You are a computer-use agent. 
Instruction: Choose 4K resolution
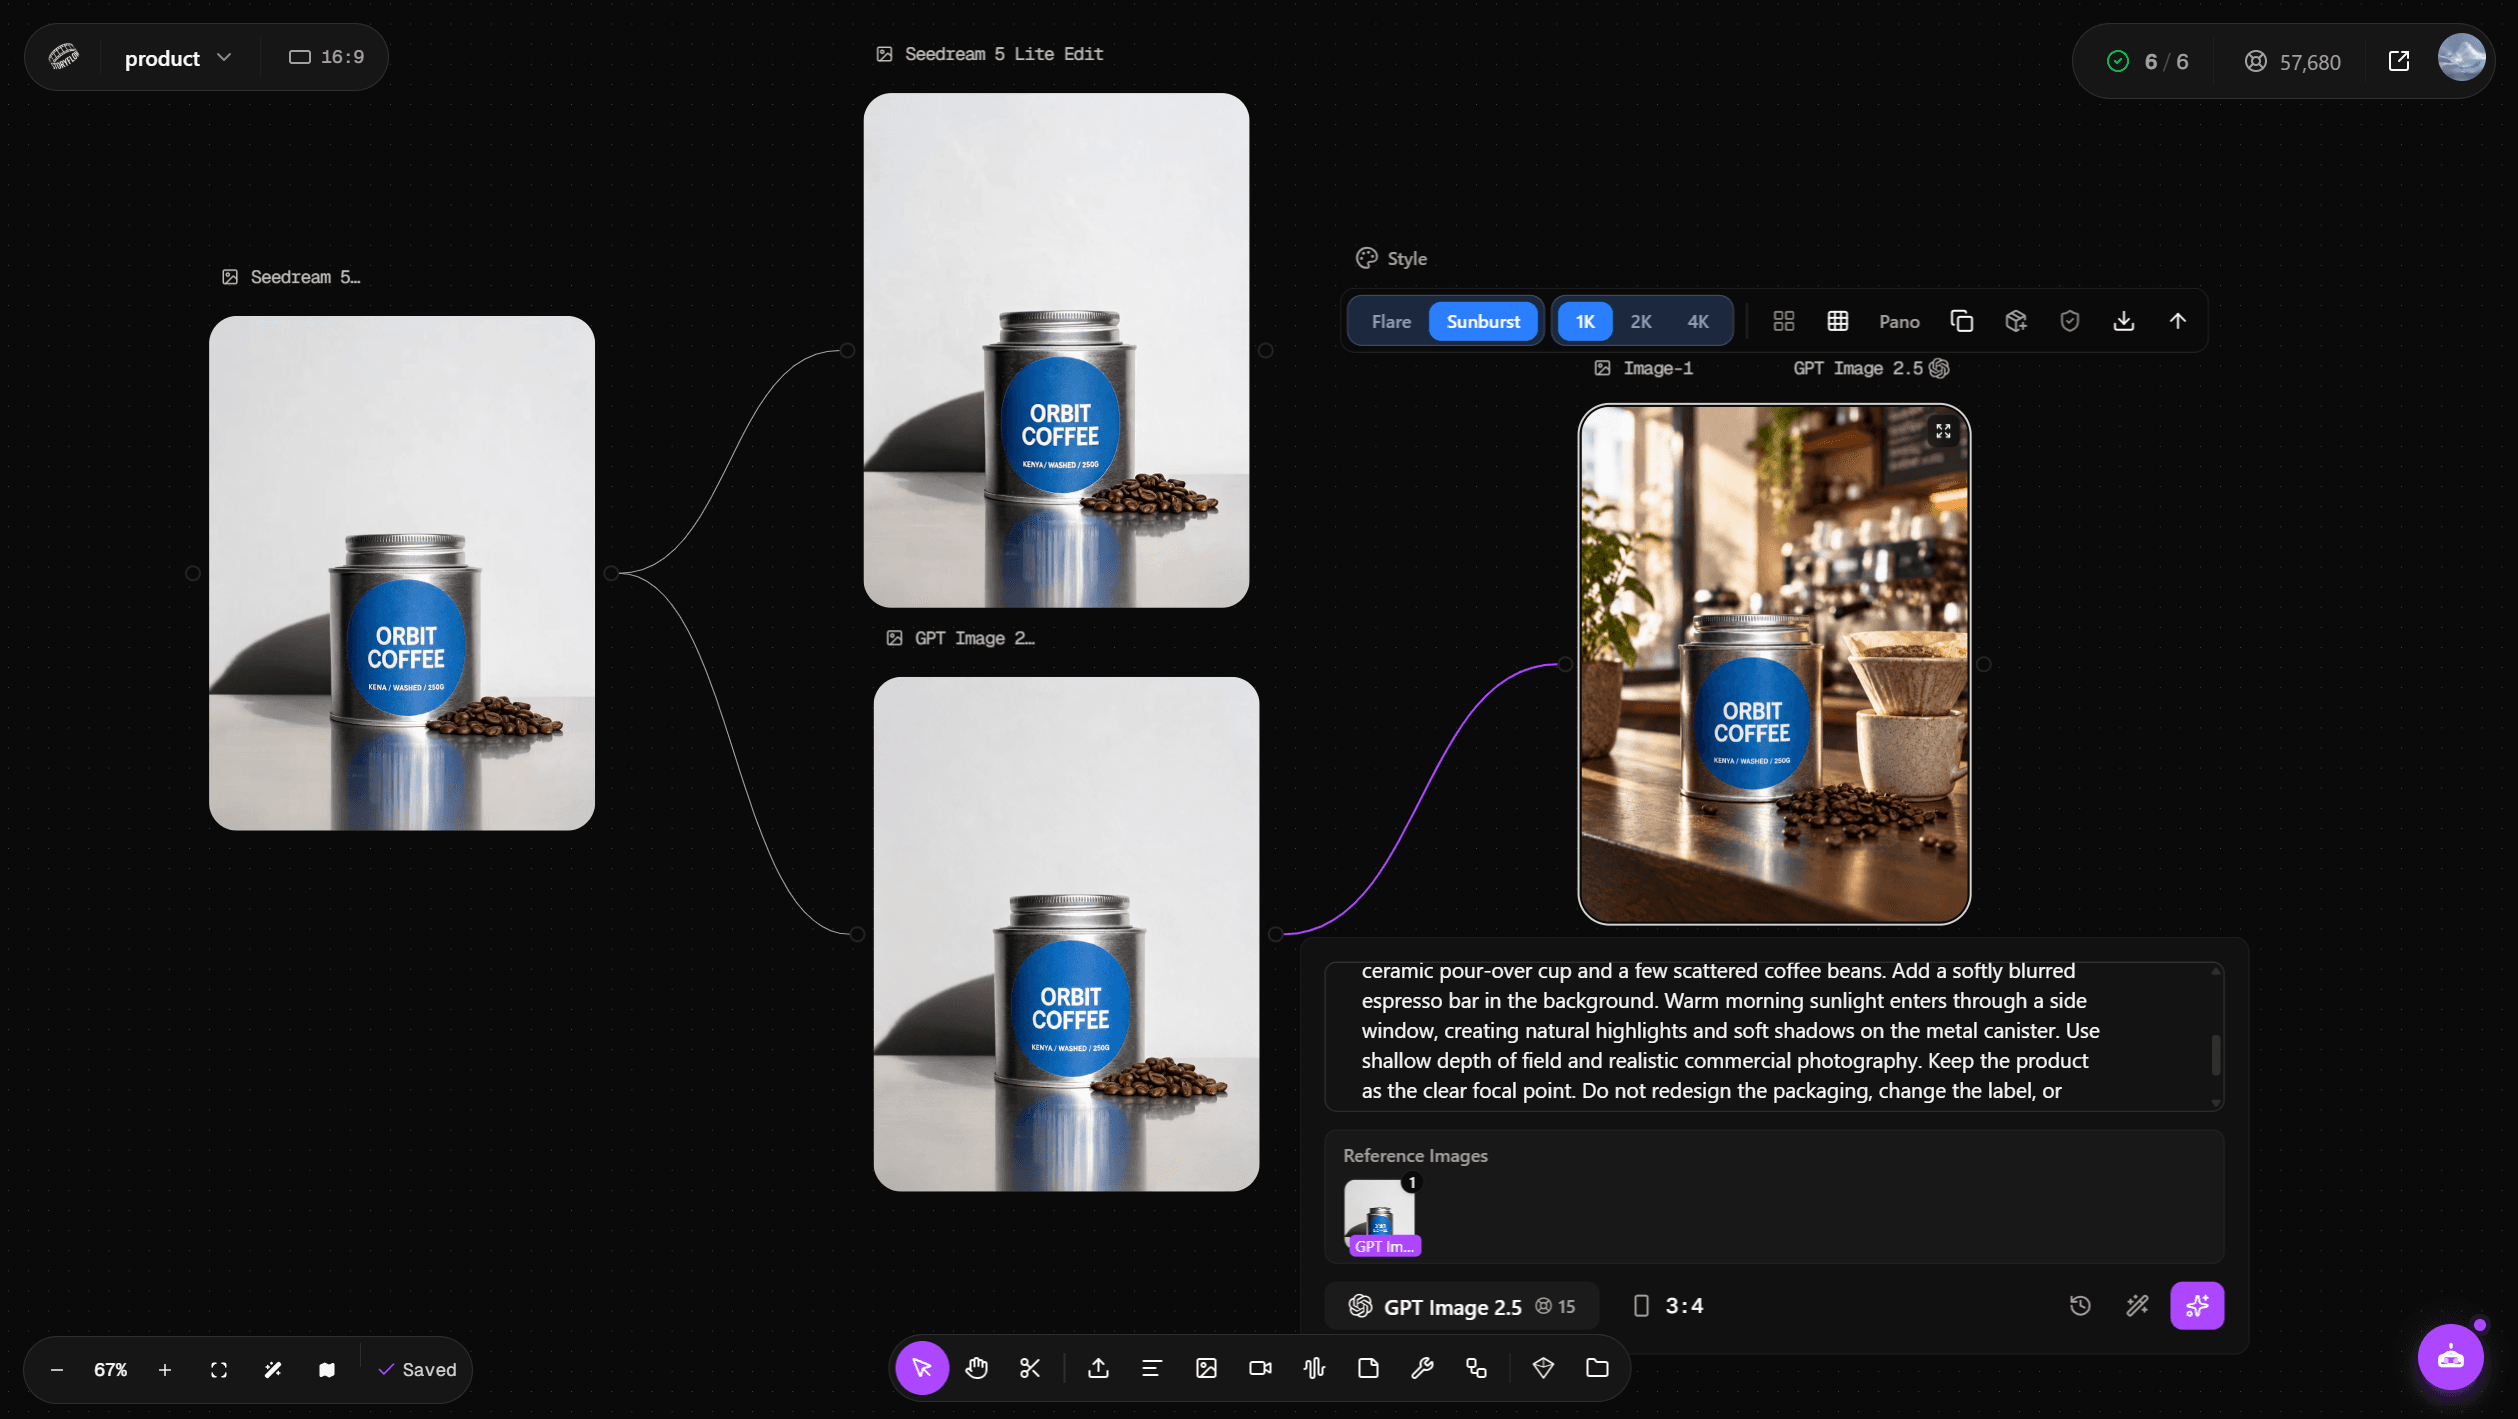point(1698,321)
